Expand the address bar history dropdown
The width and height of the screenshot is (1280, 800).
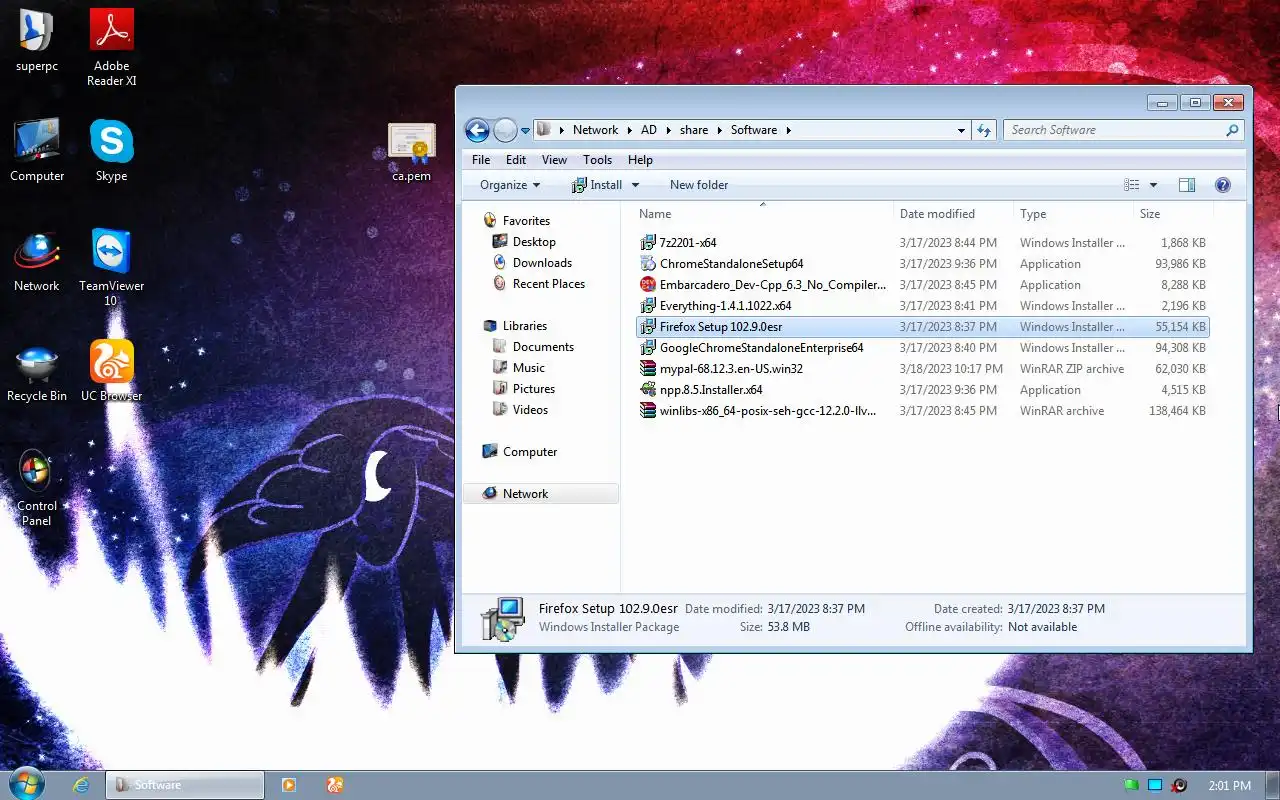(961, 130)
